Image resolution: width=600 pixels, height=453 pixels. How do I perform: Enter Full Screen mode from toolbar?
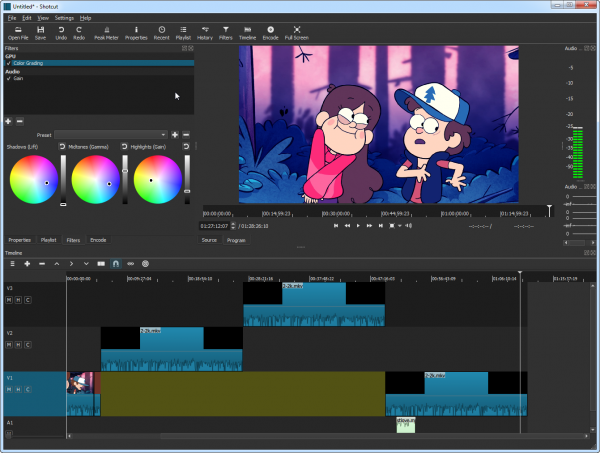coord(297,33)
